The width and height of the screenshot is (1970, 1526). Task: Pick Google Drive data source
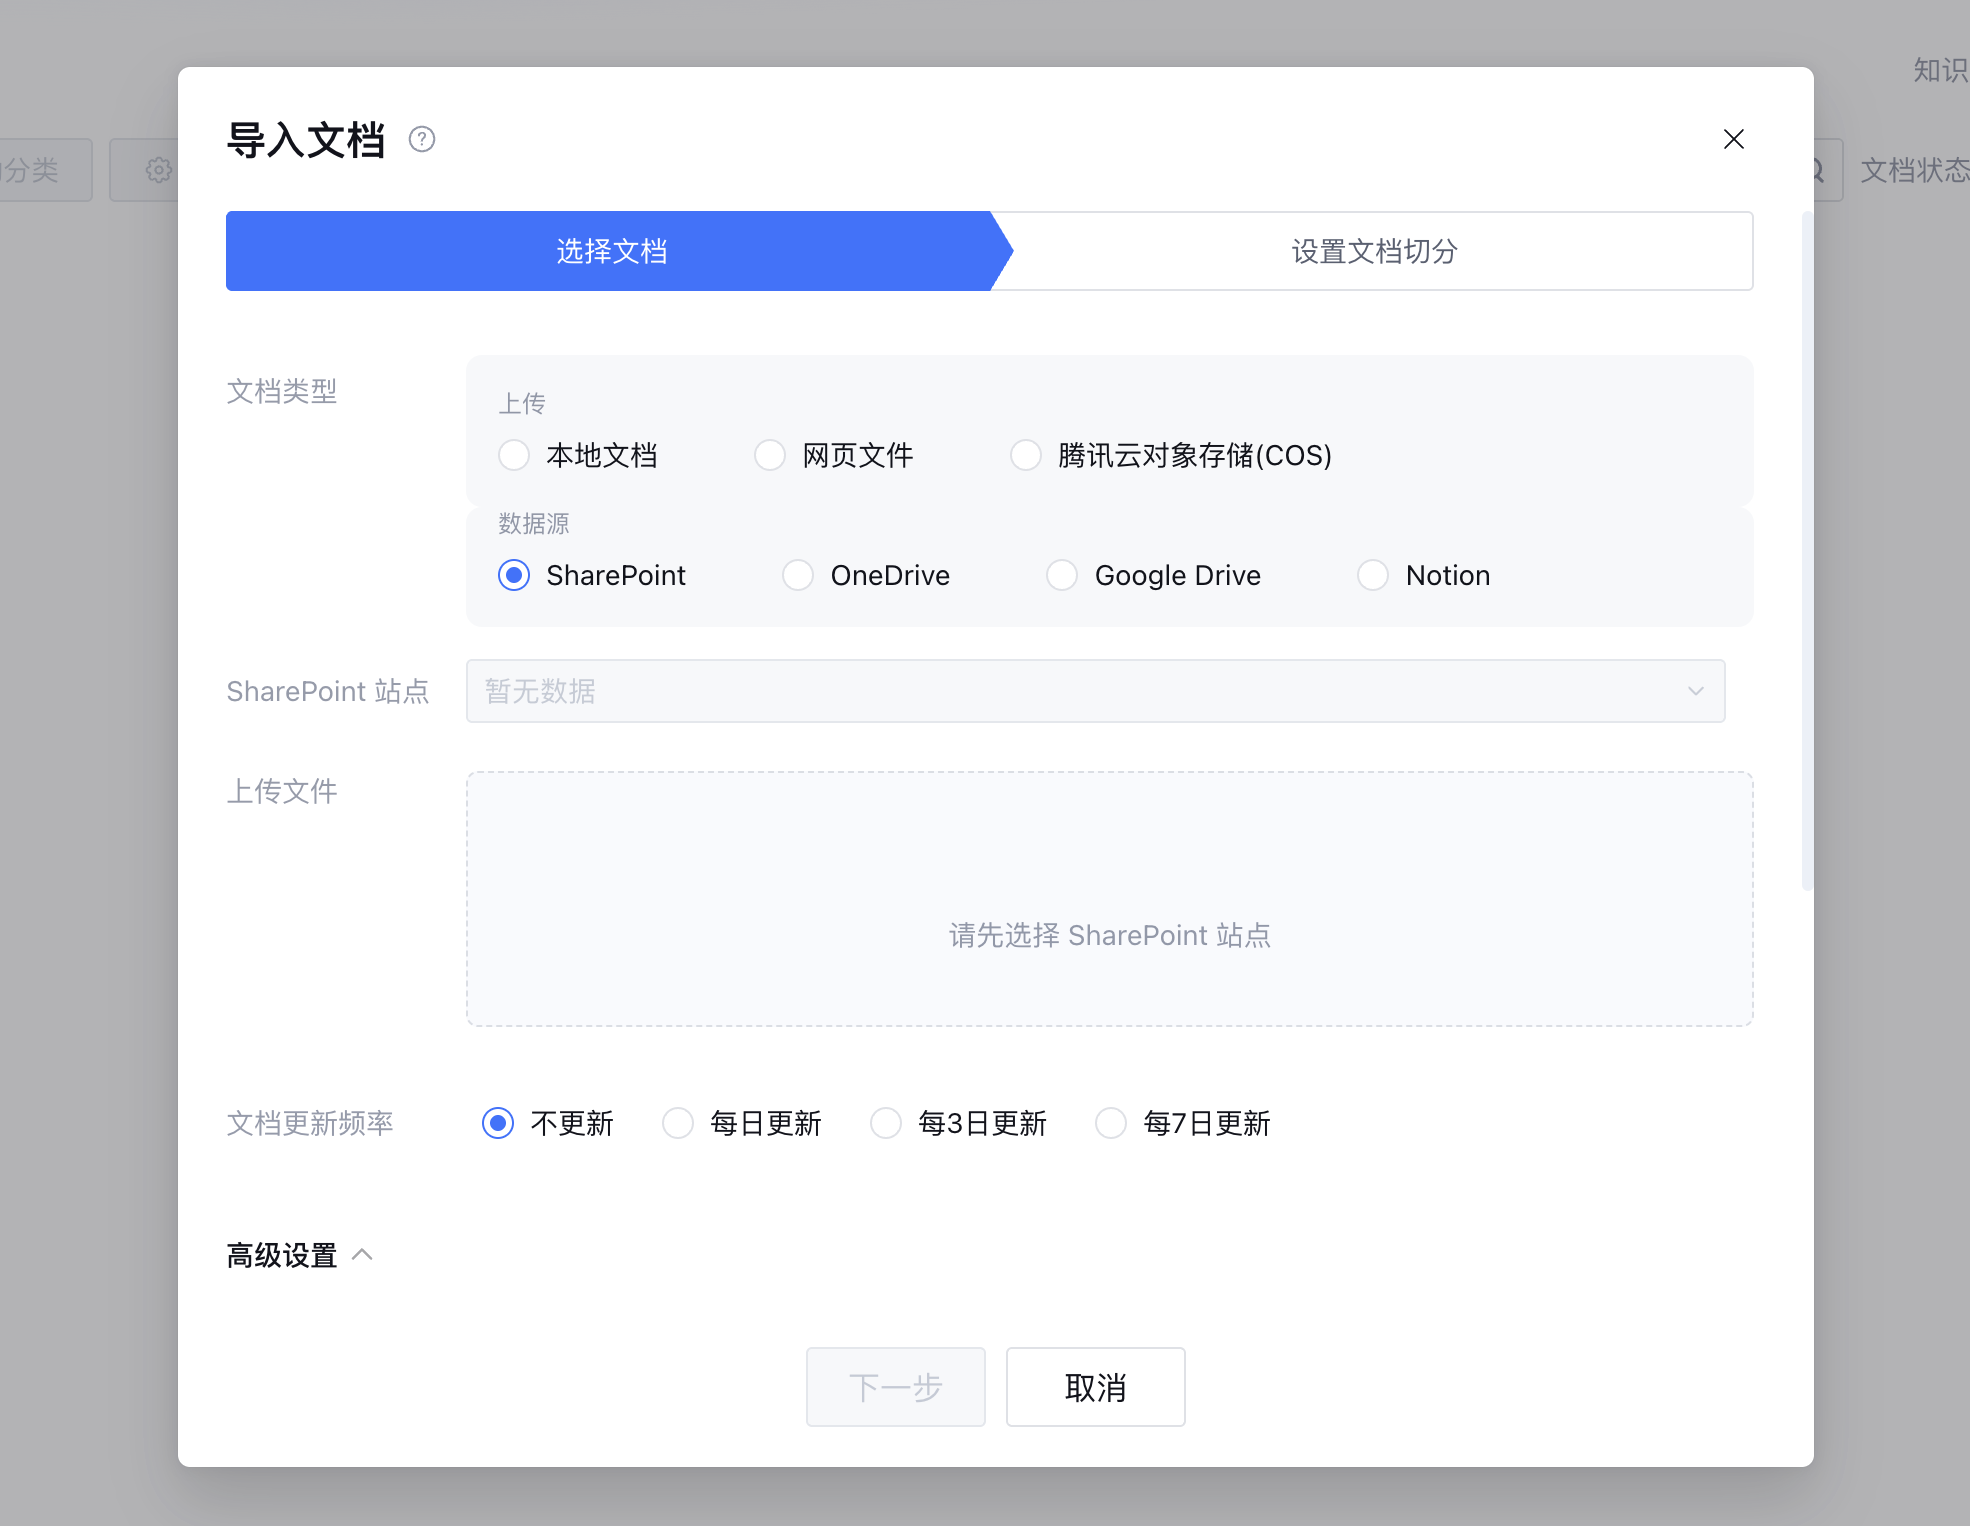point(1062,575)
